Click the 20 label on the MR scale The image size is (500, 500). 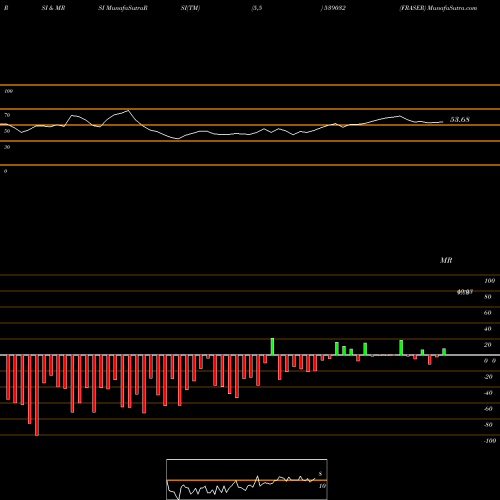coord(488,345)
